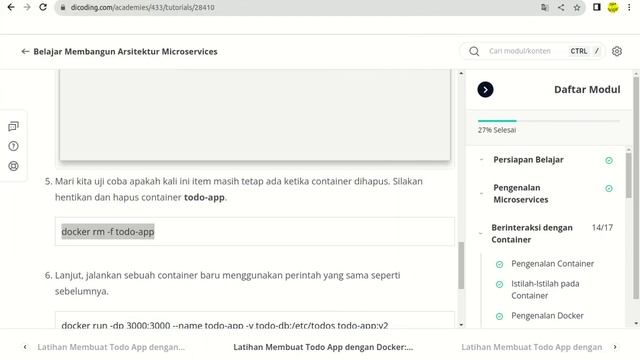The image size is (640, 360).
Task: Click check icon beside Pengenalan Docker
Action: click(499, 316)
